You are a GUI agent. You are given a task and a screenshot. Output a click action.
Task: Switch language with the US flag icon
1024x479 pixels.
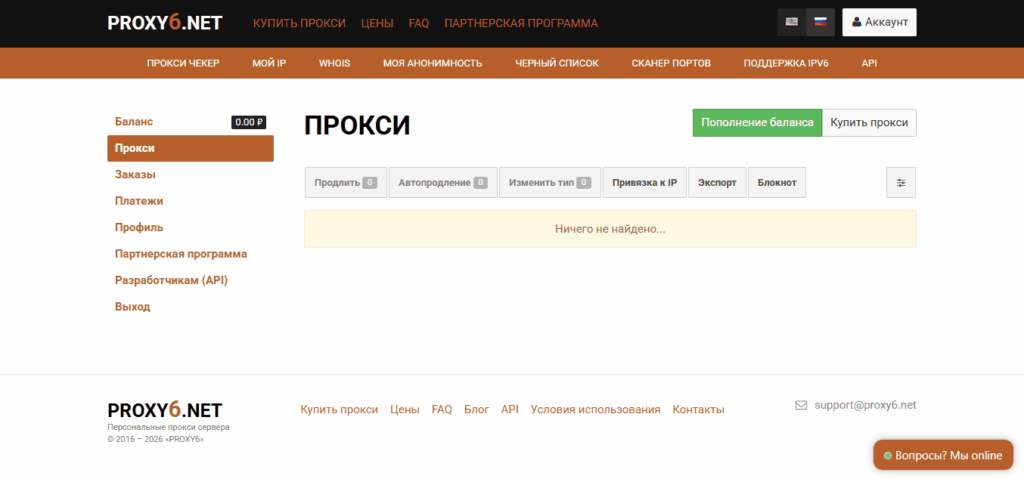coord(792,22)
